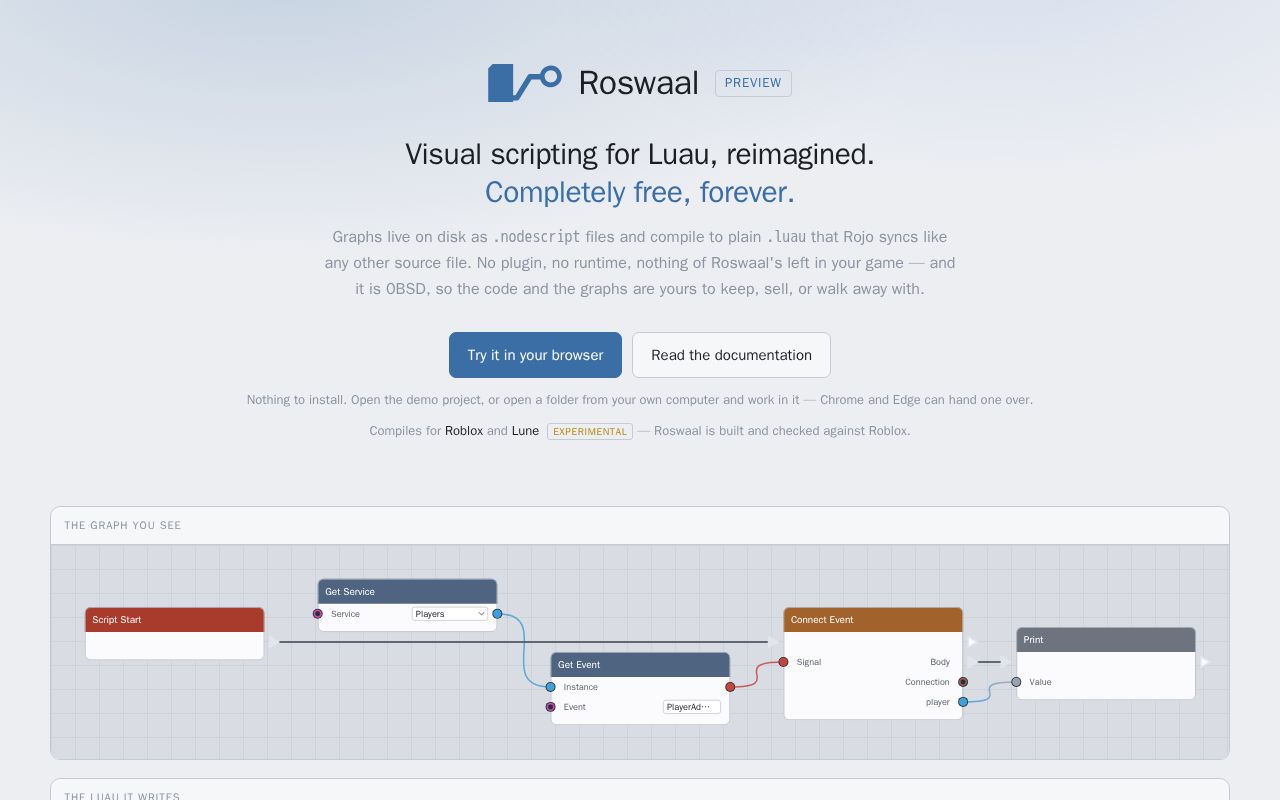Screen dimensions: 1280x800
Task: Click the EXPERIMENTAL badge
Action: click(x=590, y=432)
